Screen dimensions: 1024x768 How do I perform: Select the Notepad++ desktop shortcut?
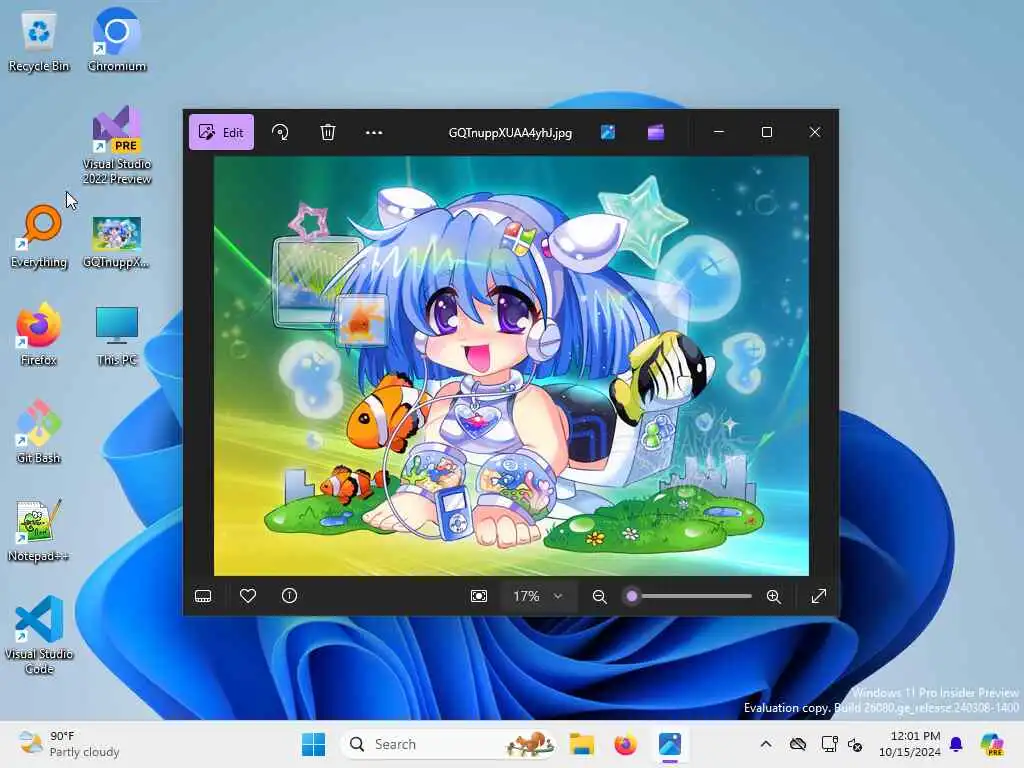click(x=39, y=530)
